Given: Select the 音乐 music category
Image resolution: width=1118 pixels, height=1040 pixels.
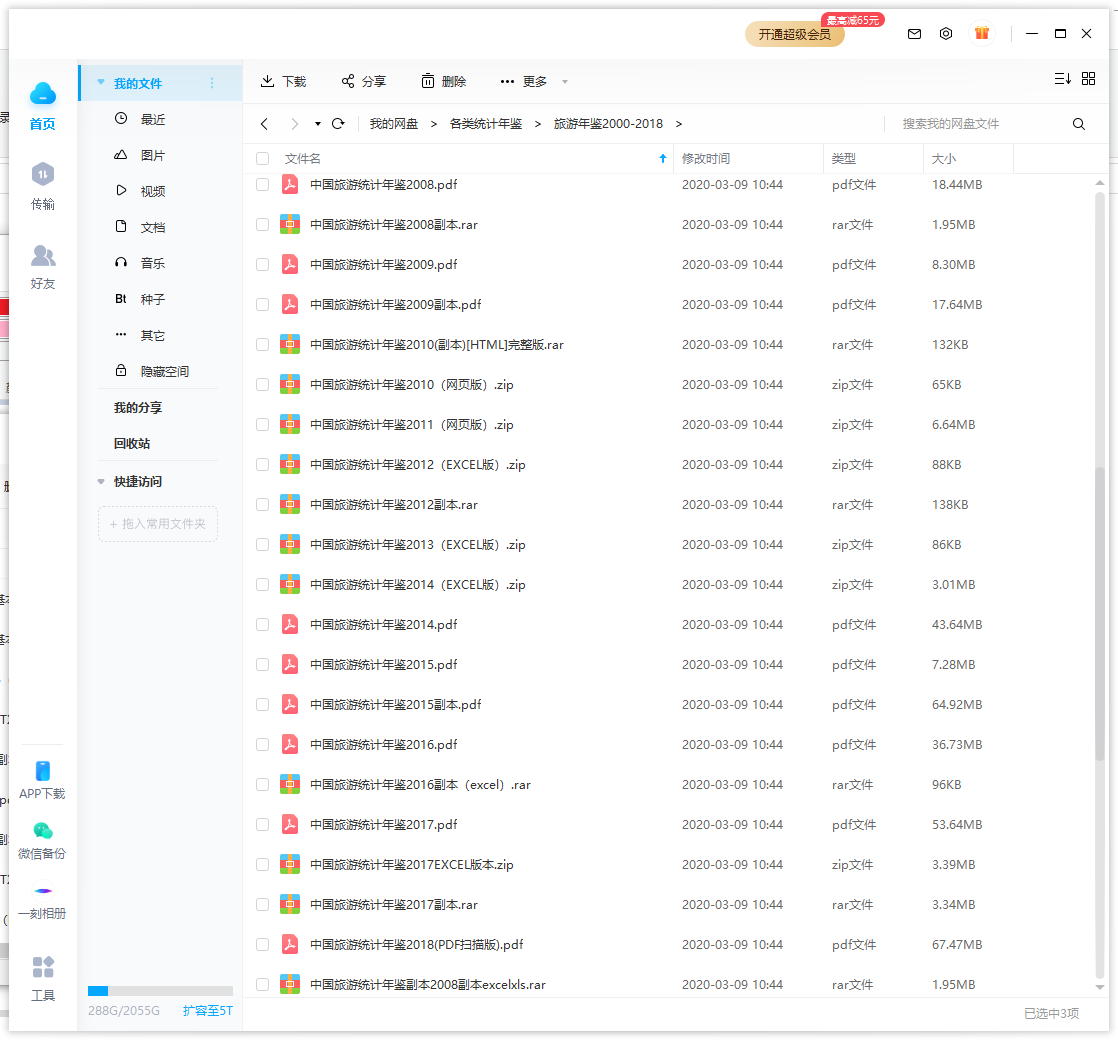Looking at the screenshot, I should point(140,263).
